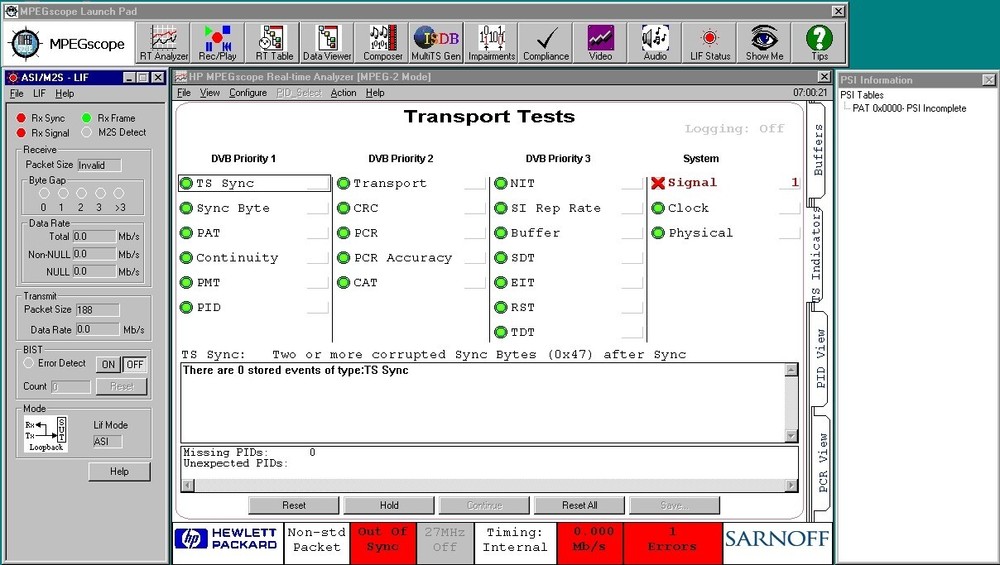Click the Transmit Packet Size field
The height and width of the screenshot is (565, 1000).
click(x=97, y=310)
